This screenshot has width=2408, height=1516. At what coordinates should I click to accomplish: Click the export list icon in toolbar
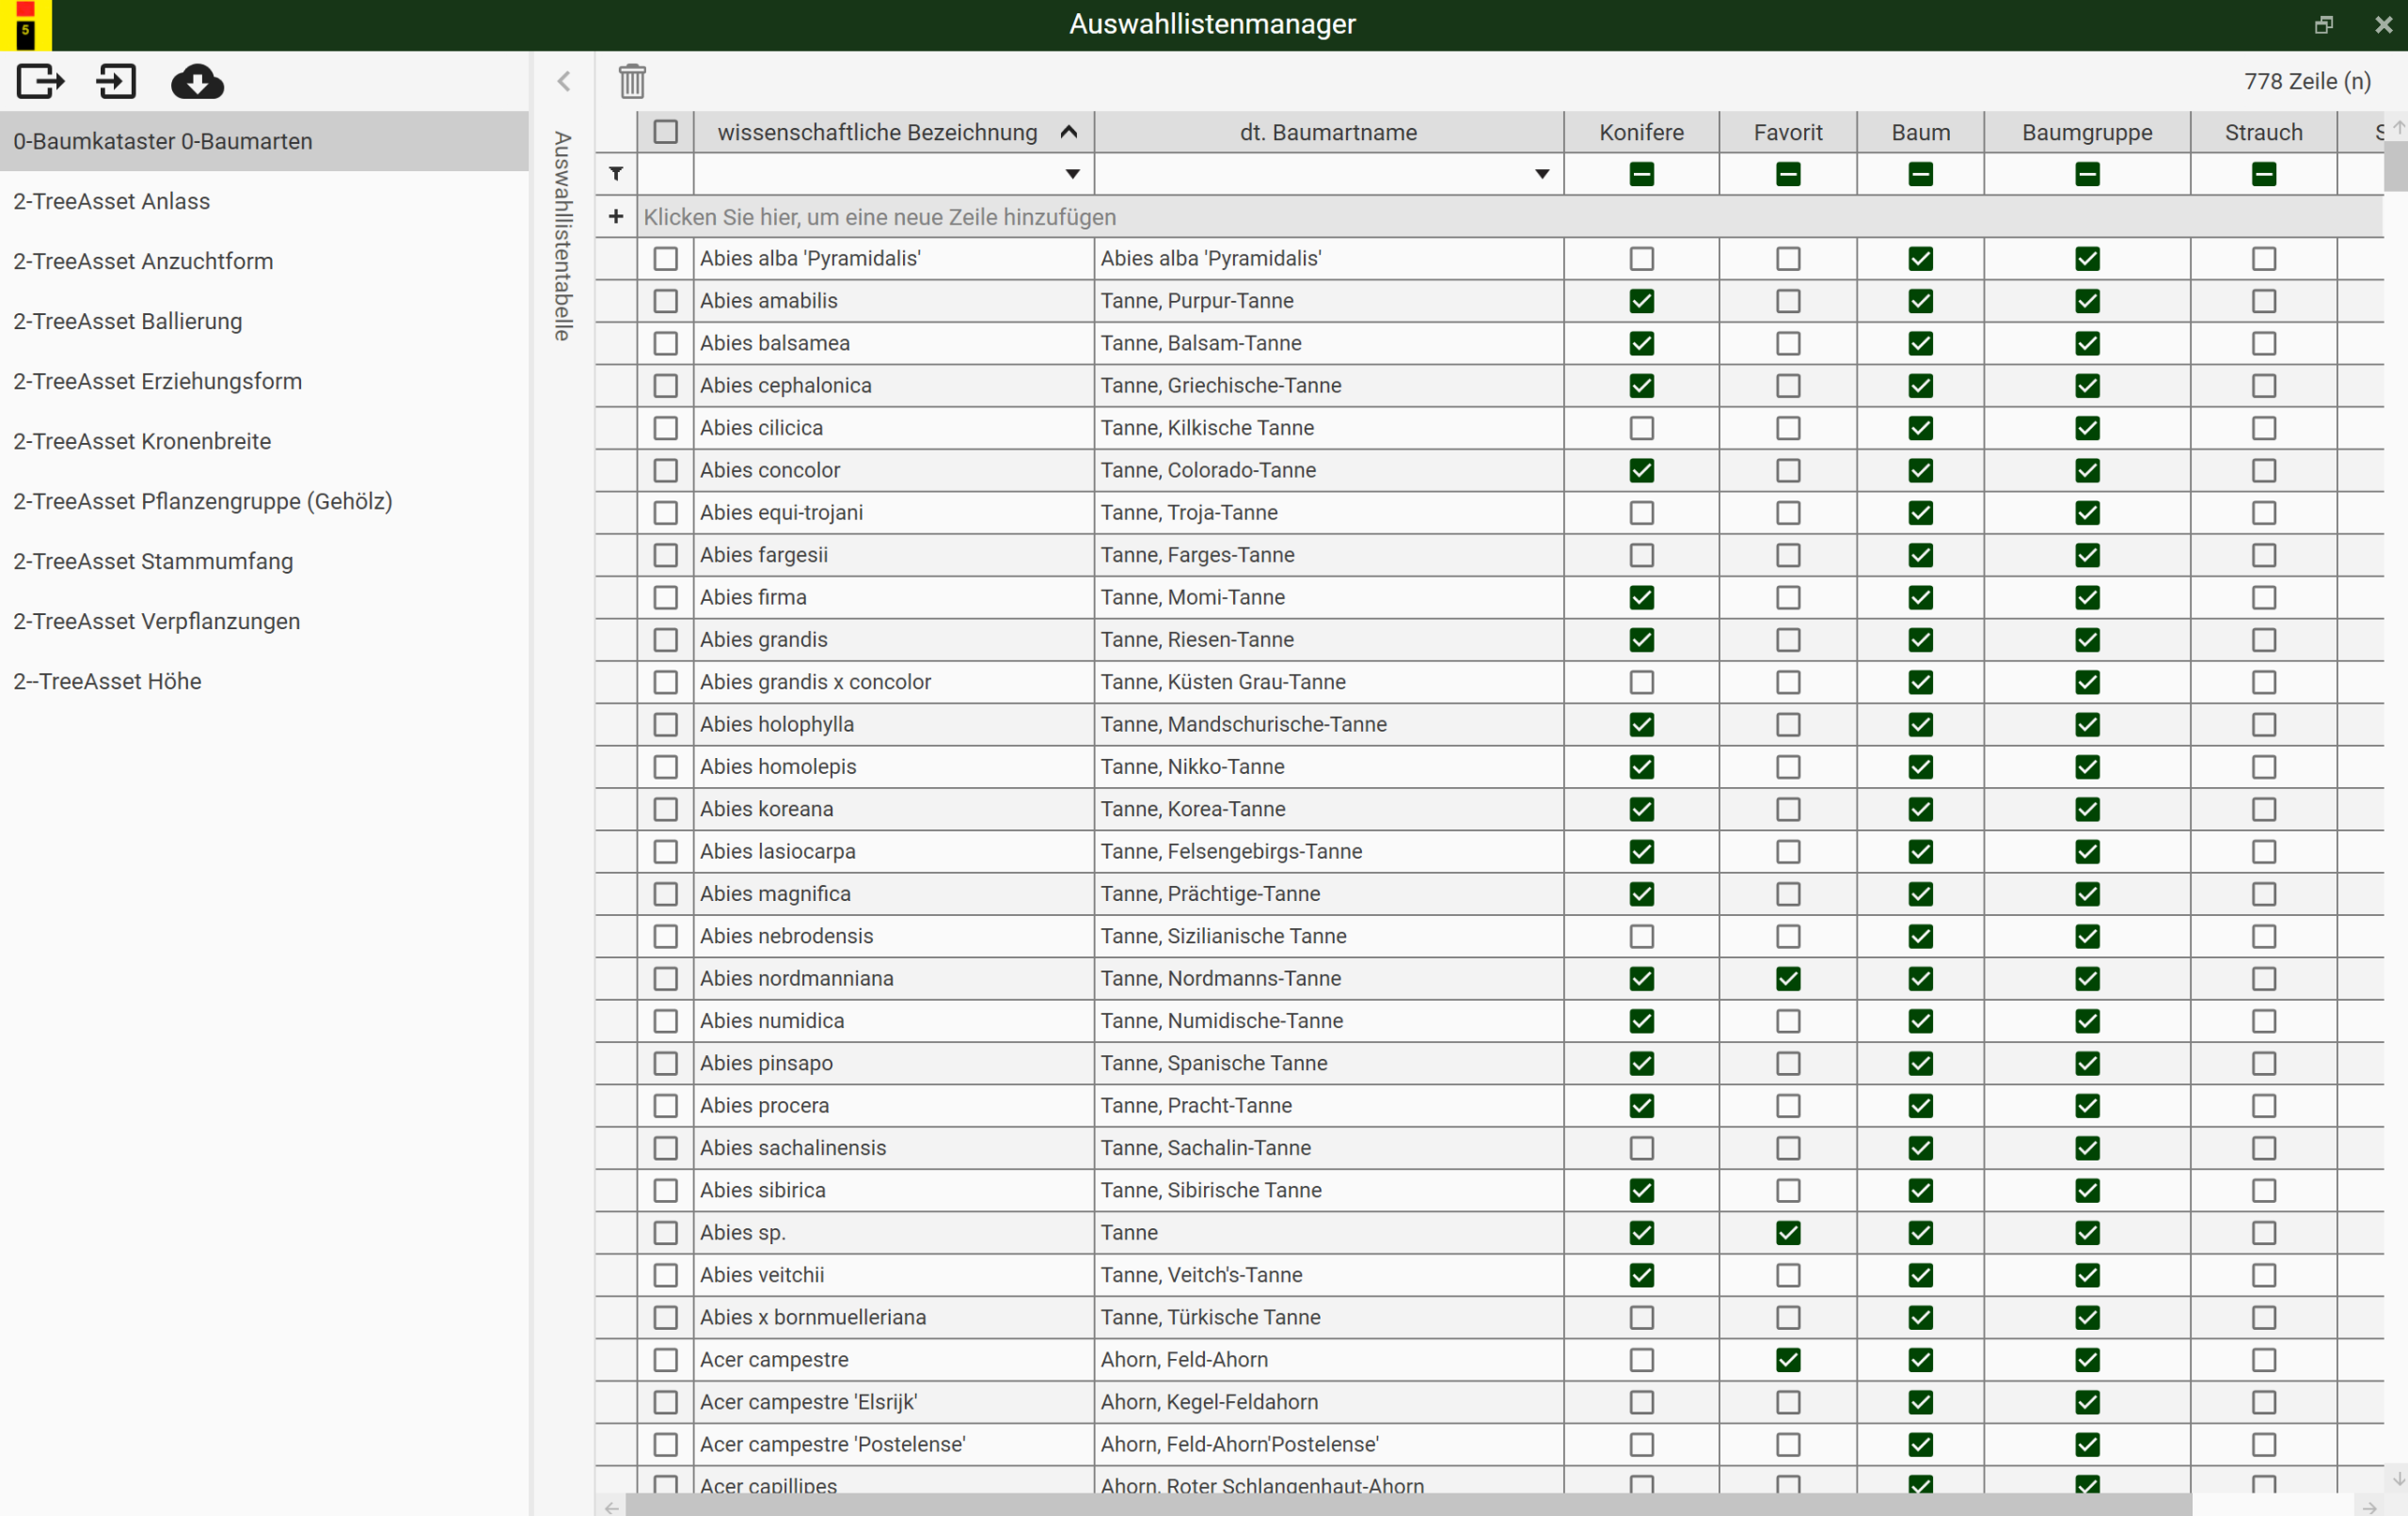(x=40, y=81)
